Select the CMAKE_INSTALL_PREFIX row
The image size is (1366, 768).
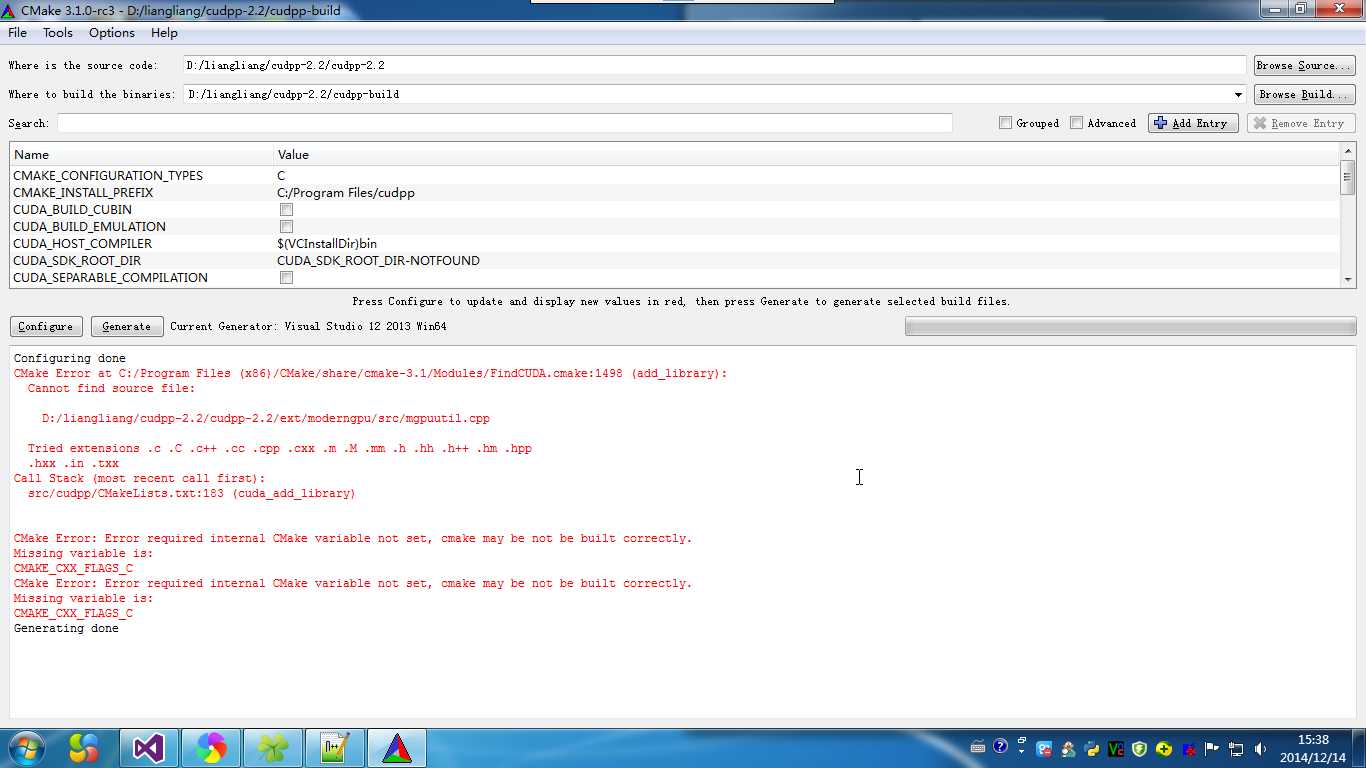(x=675, y=193)
